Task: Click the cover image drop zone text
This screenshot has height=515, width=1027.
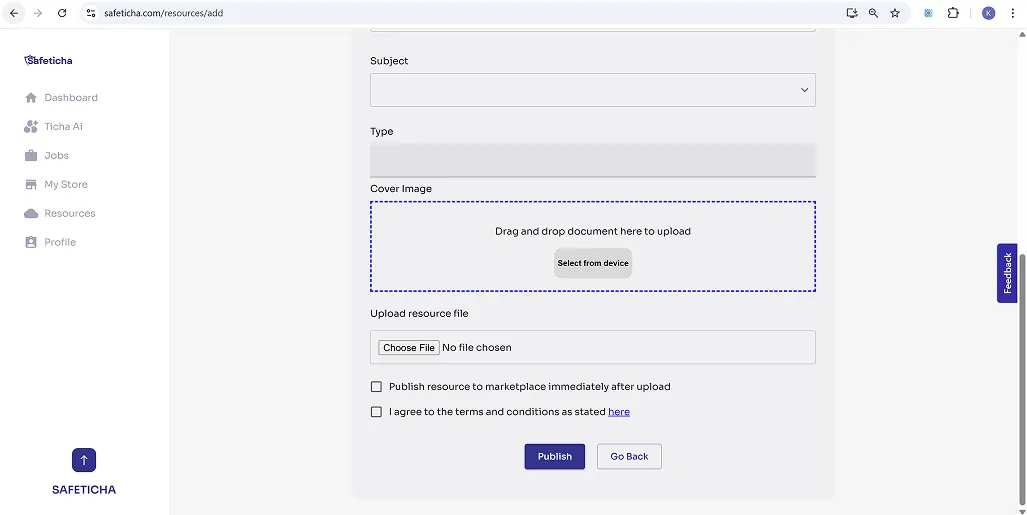Action: (593, 231)
